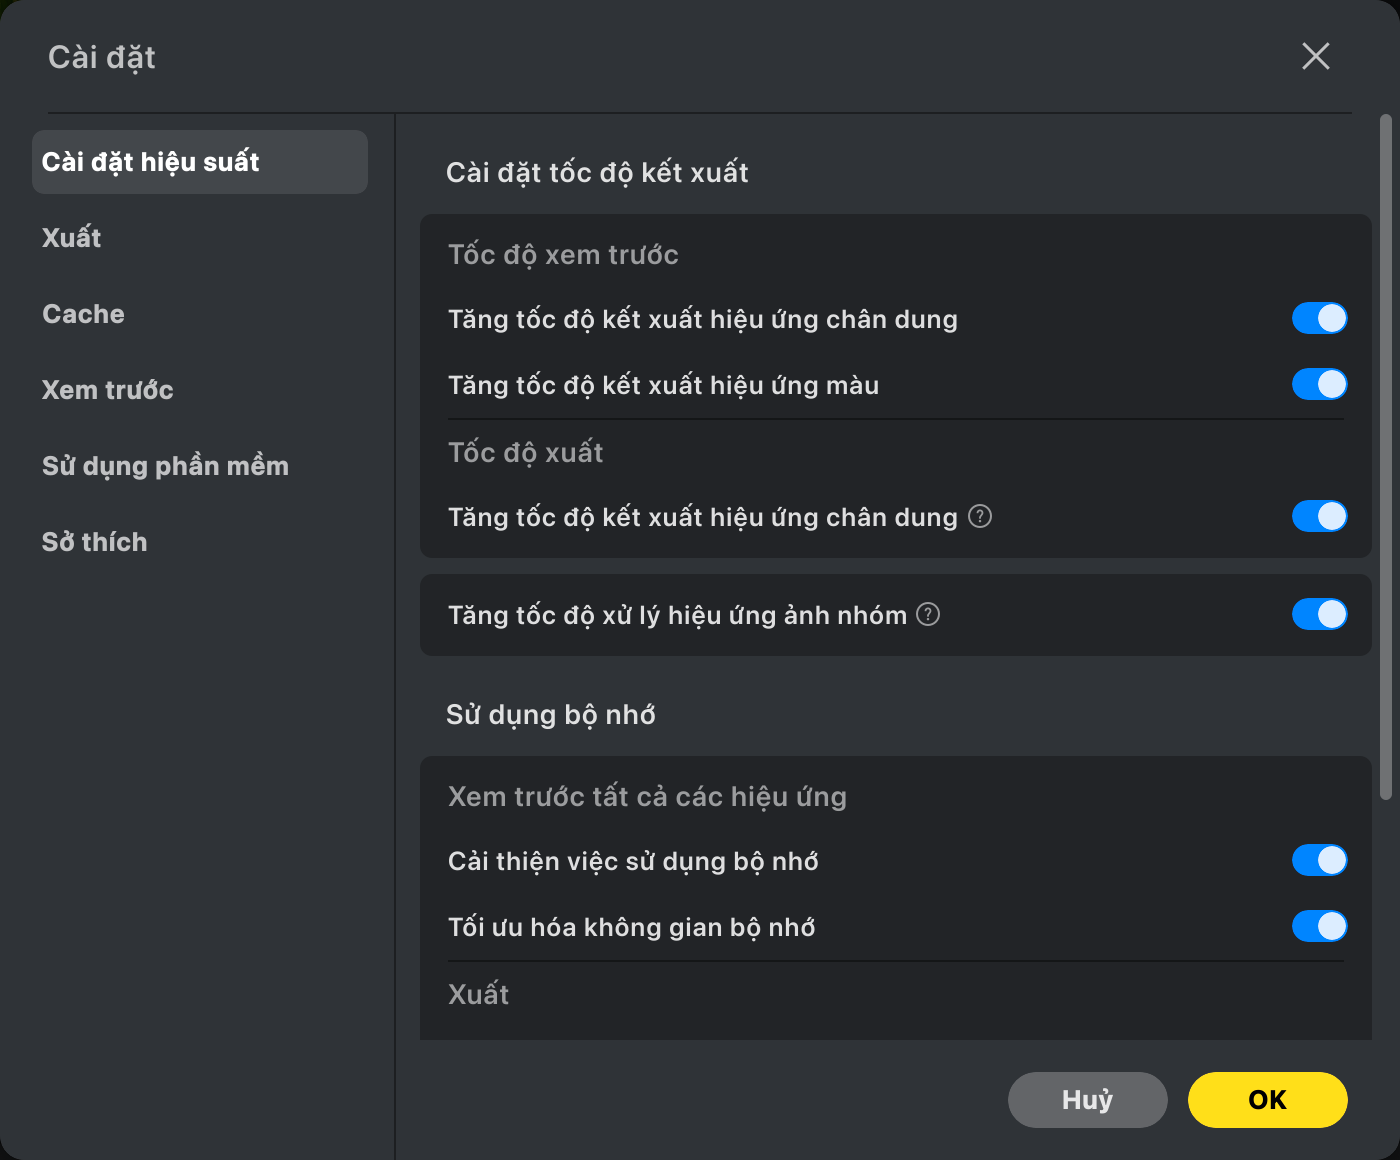
Task: Open the Sở thích preferences tab
Action: tap(95, 542)
